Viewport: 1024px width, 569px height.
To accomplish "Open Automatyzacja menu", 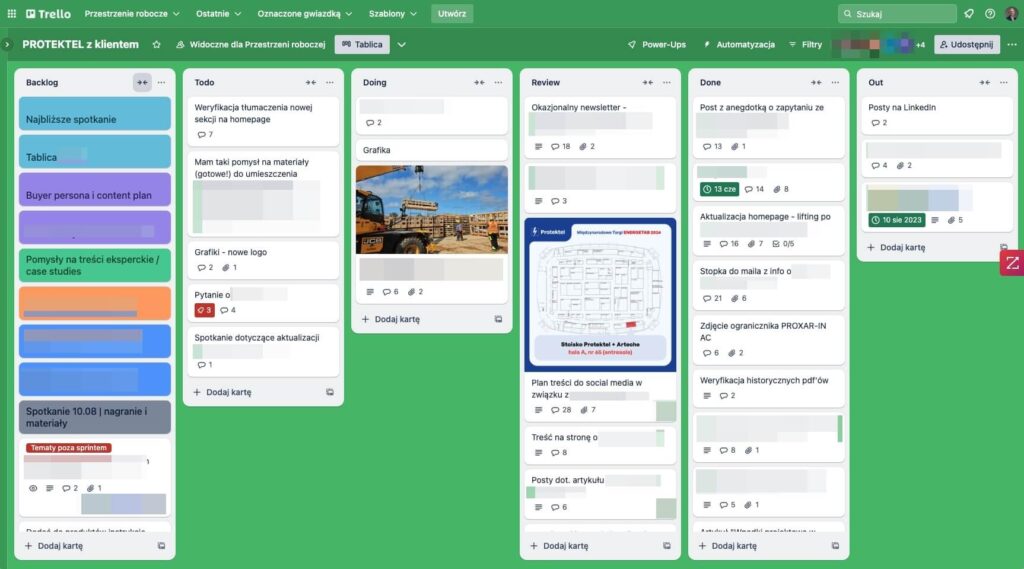I will [739, 44].
